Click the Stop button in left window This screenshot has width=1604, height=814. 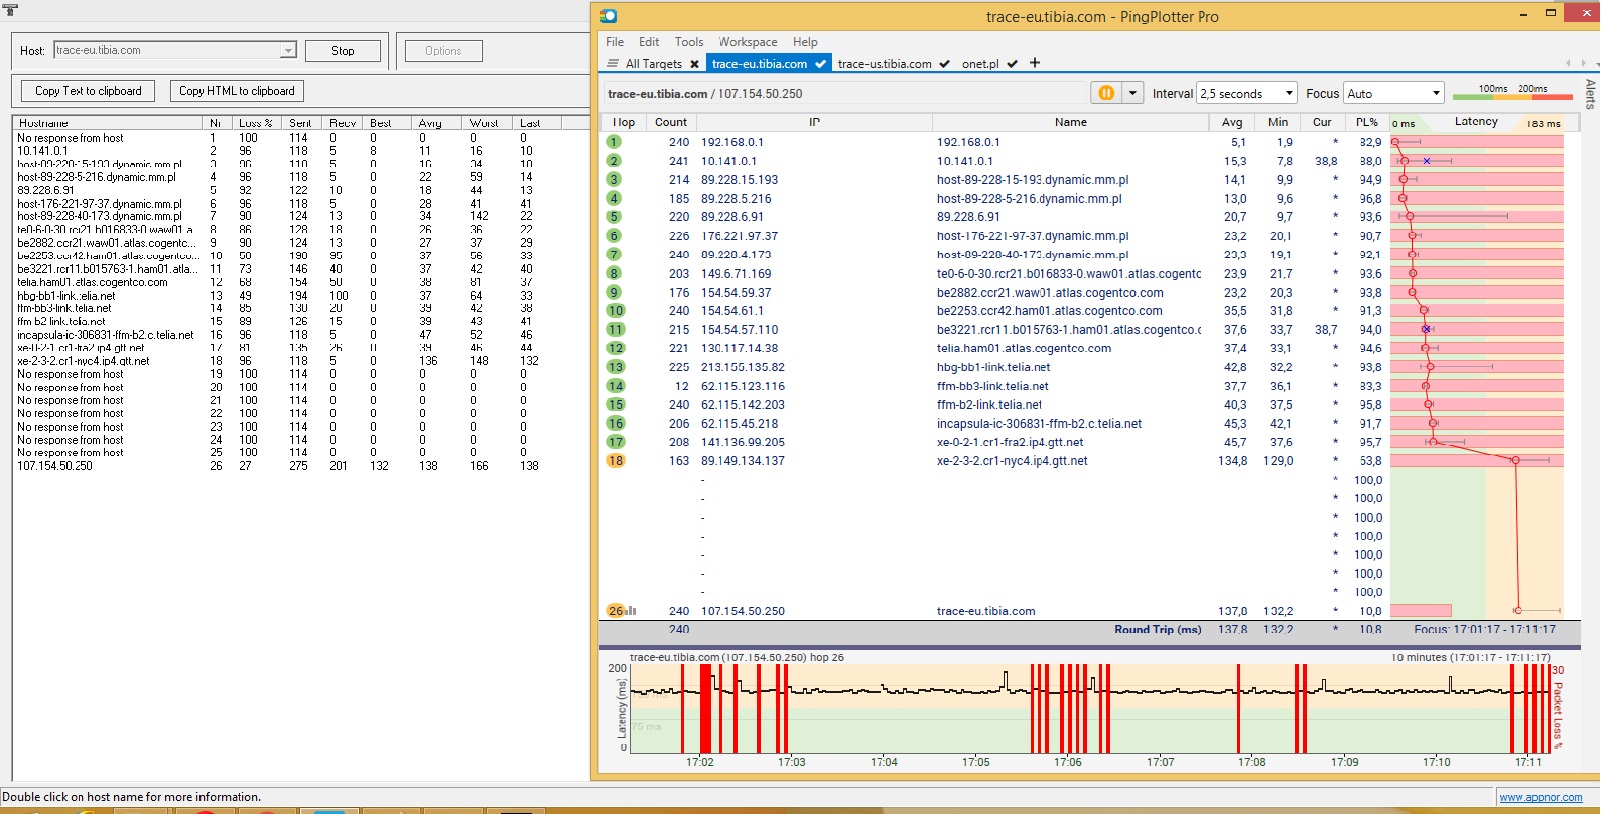click(x=343, y=51)
